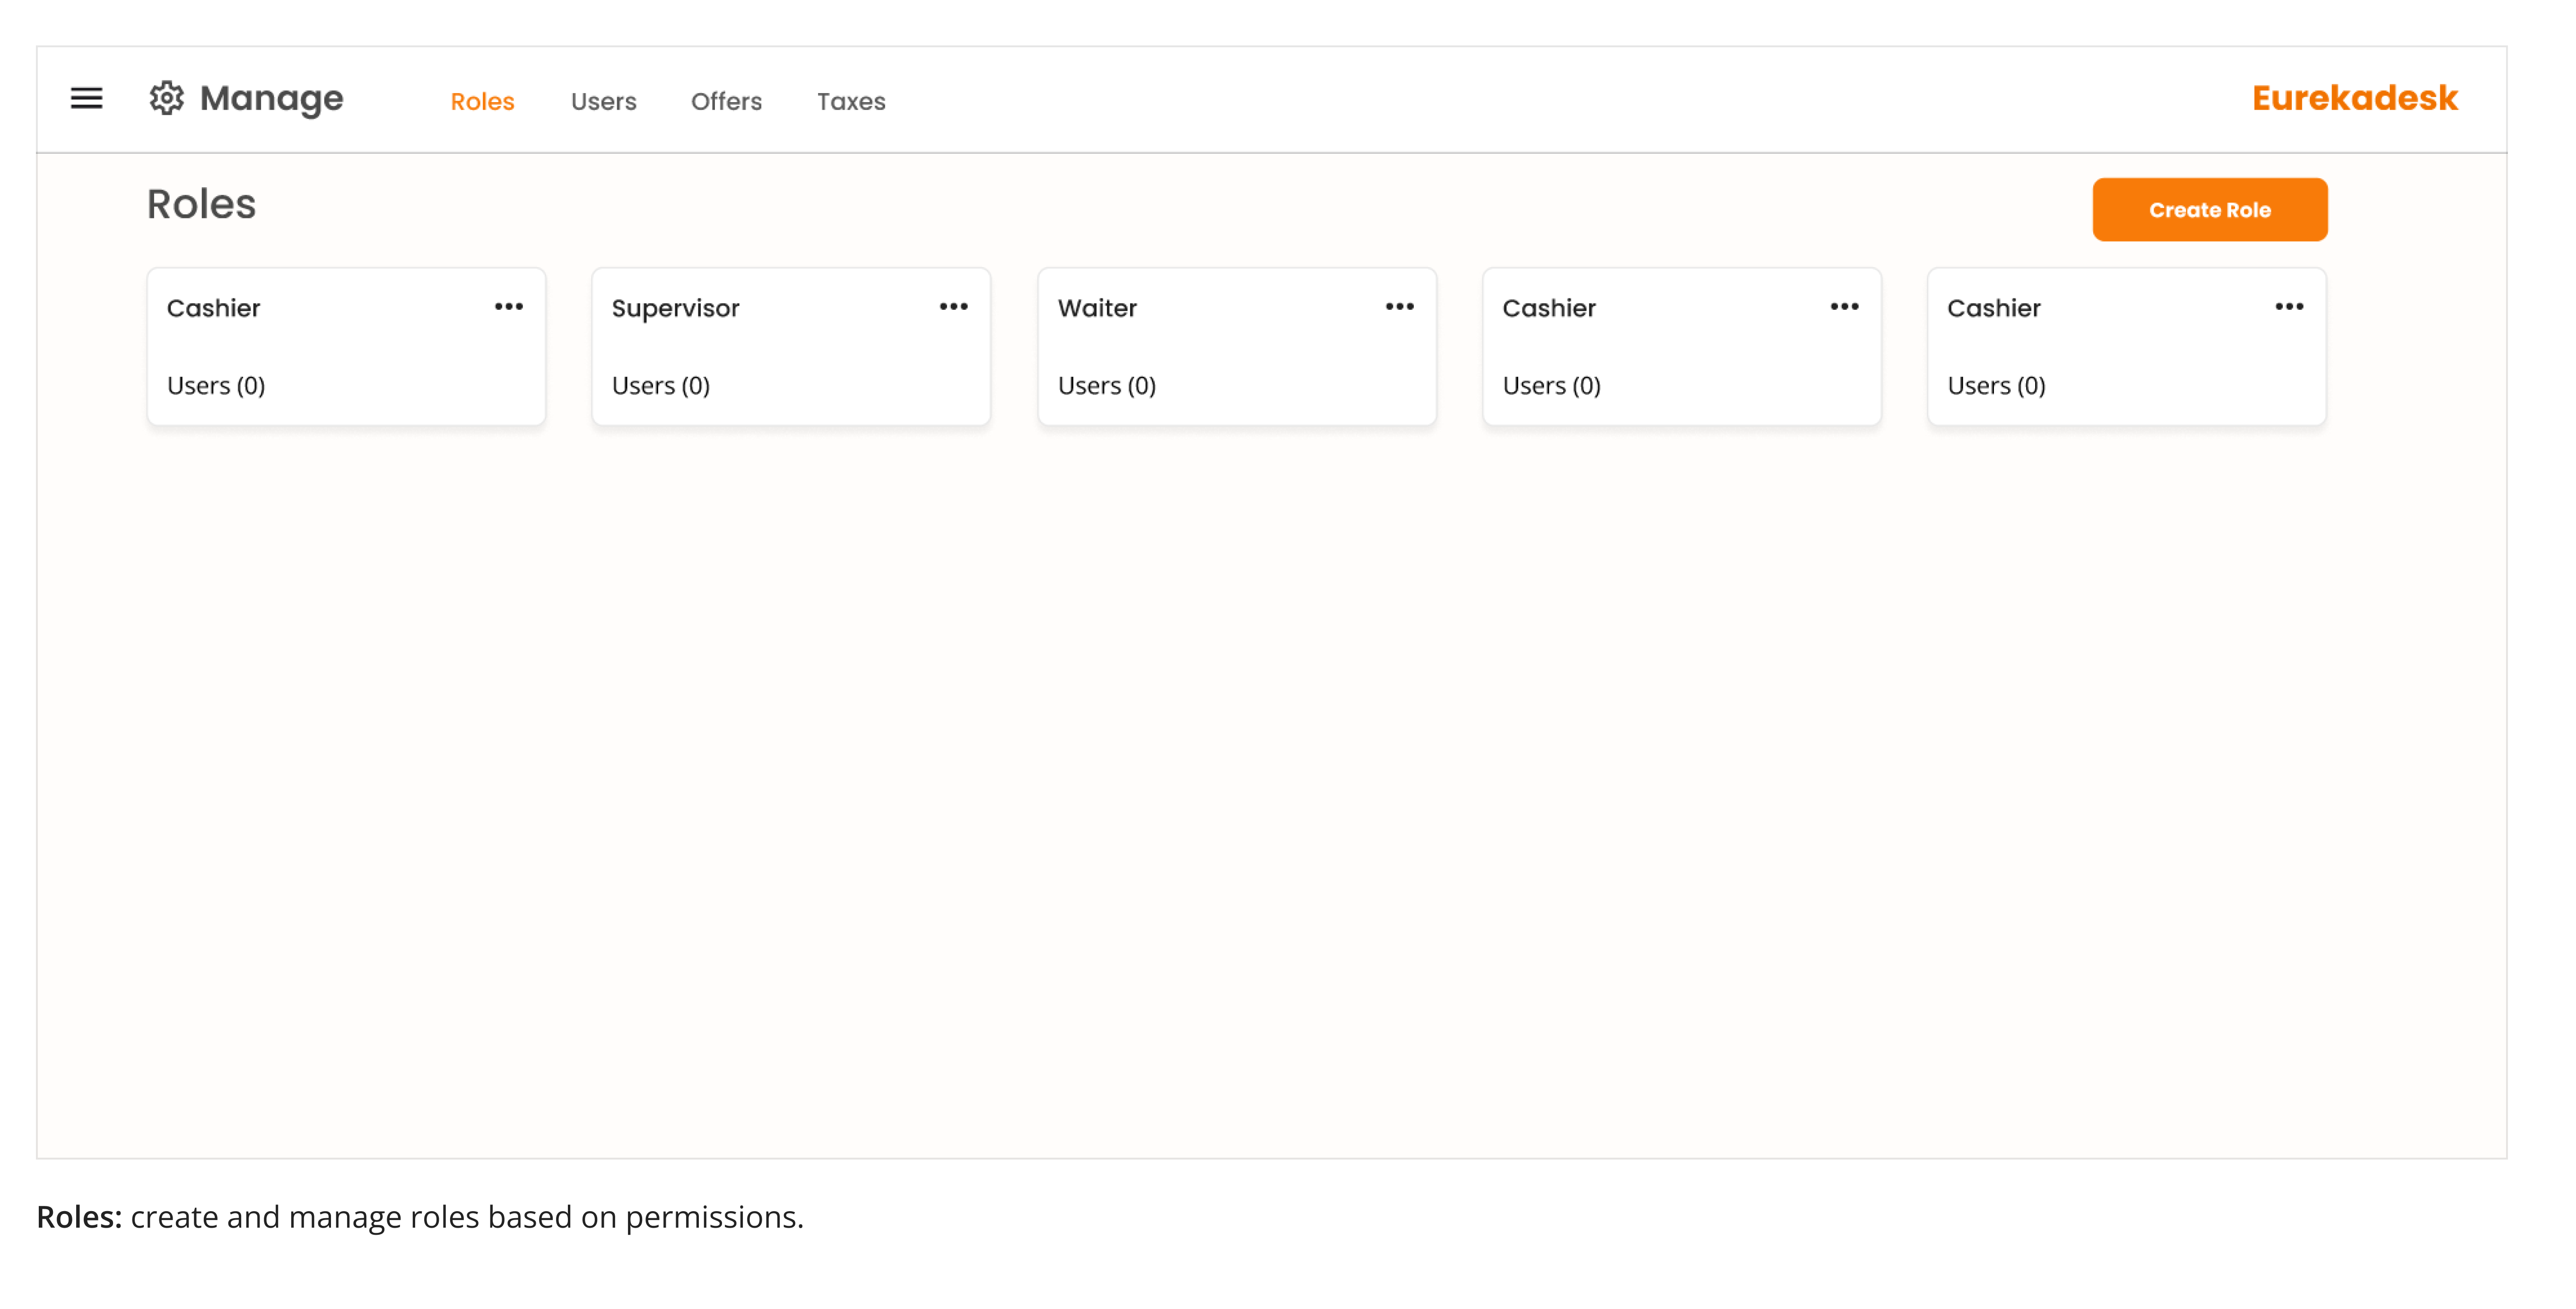Click the Roles page heading
Image resolution: width=2576 pixels, height=1309 pixels.
coord(201,204)
